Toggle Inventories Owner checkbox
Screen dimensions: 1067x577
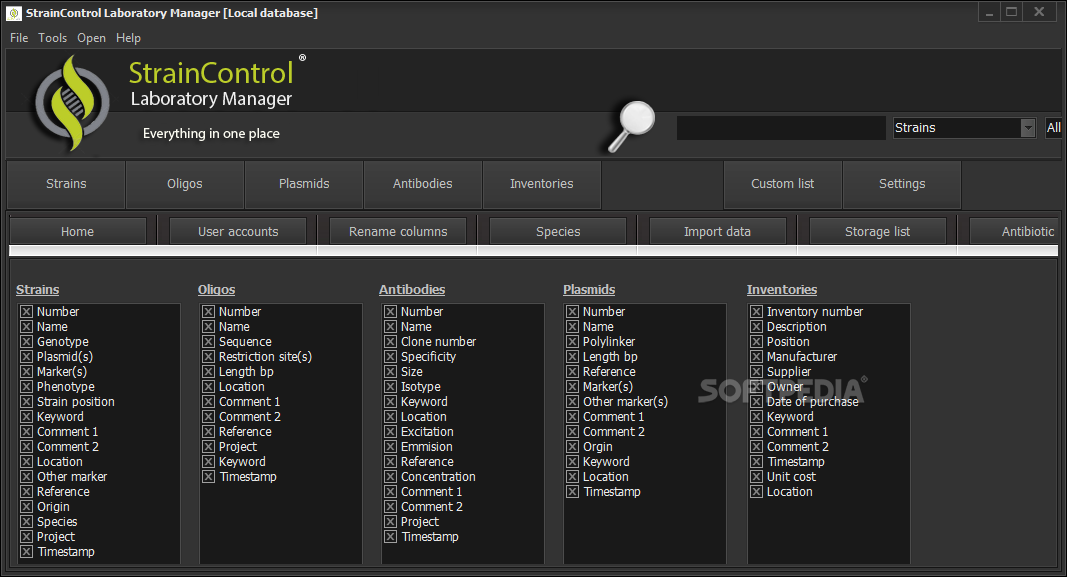pos(756,386)
